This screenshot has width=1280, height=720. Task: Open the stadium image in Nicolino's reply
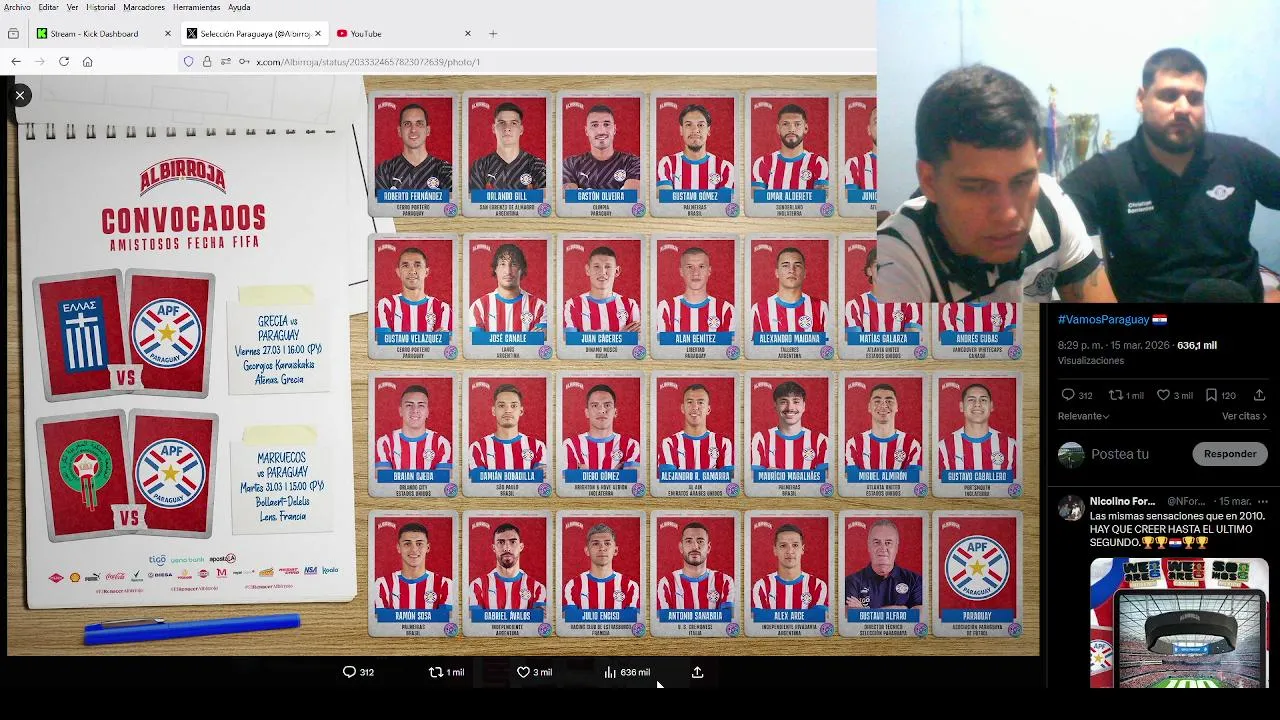click(1179, 622)
